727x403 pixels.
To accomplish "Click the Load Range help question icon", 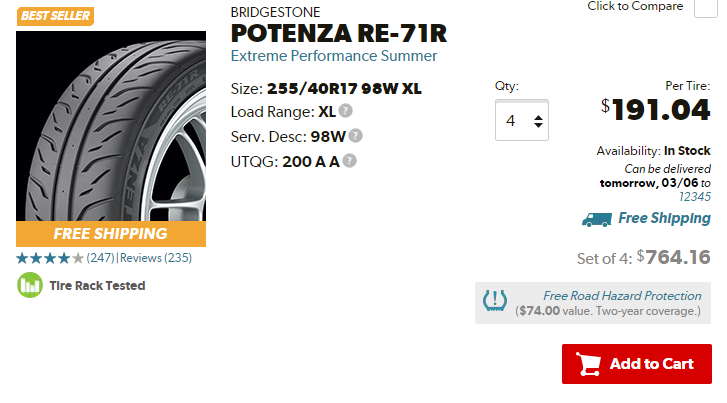I will coord(346,112).
